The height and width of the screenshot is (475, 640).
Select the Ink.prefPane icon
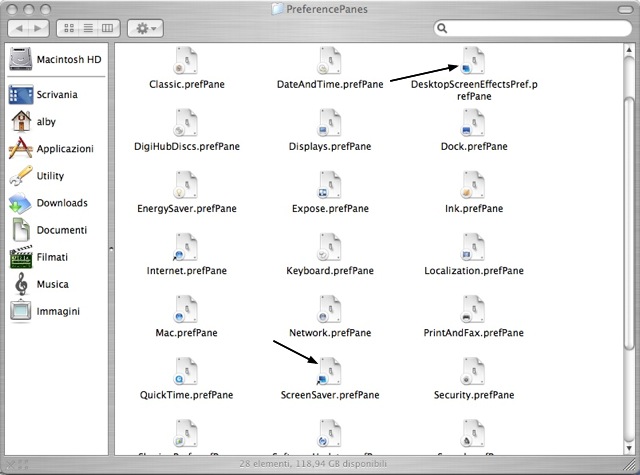[x=473, y=184]
